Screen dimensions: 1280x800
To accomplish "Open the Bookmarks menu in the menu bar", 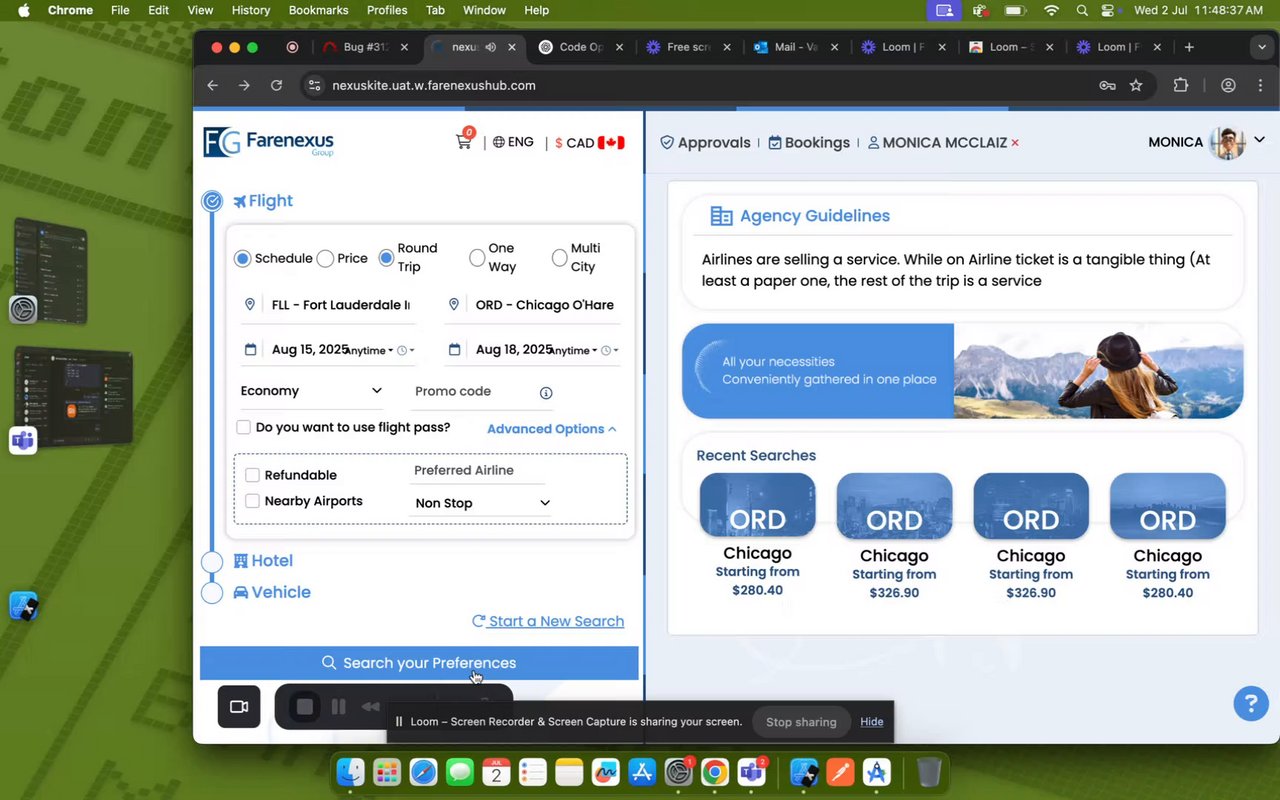I will pos(318,10).
